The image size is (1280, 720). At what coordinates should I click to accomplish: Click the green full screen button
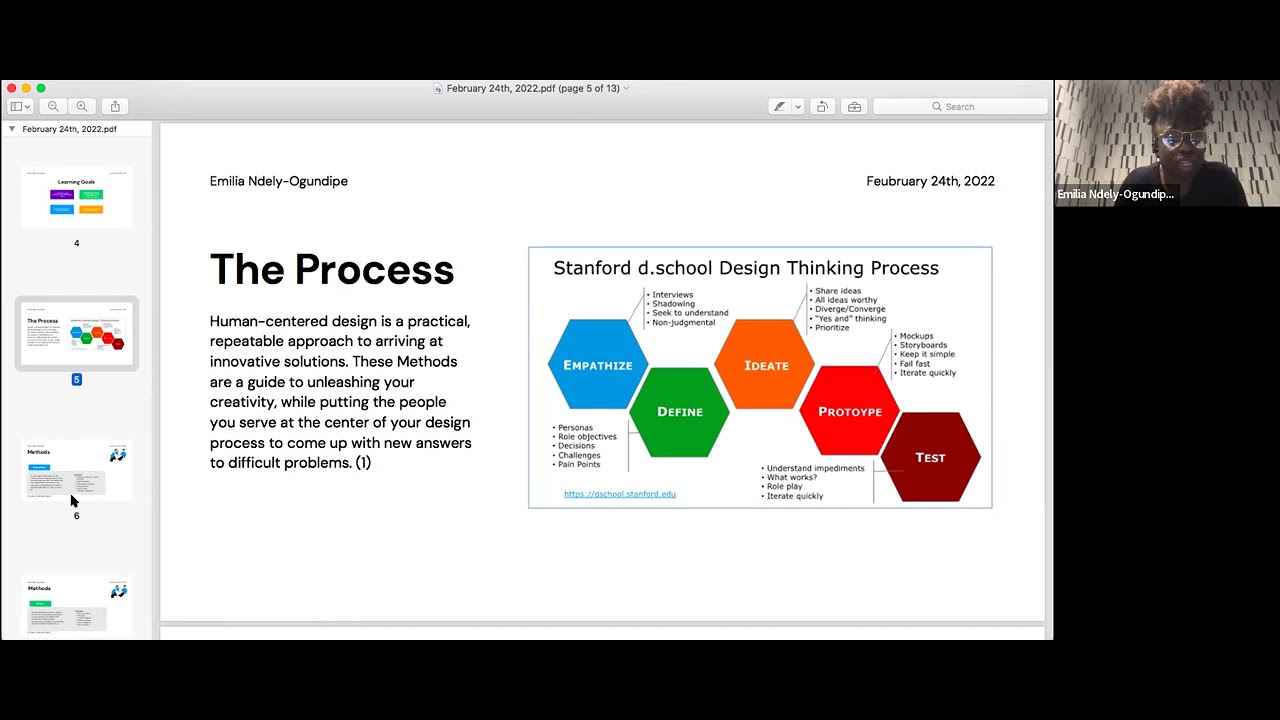[x=41, y=88]
